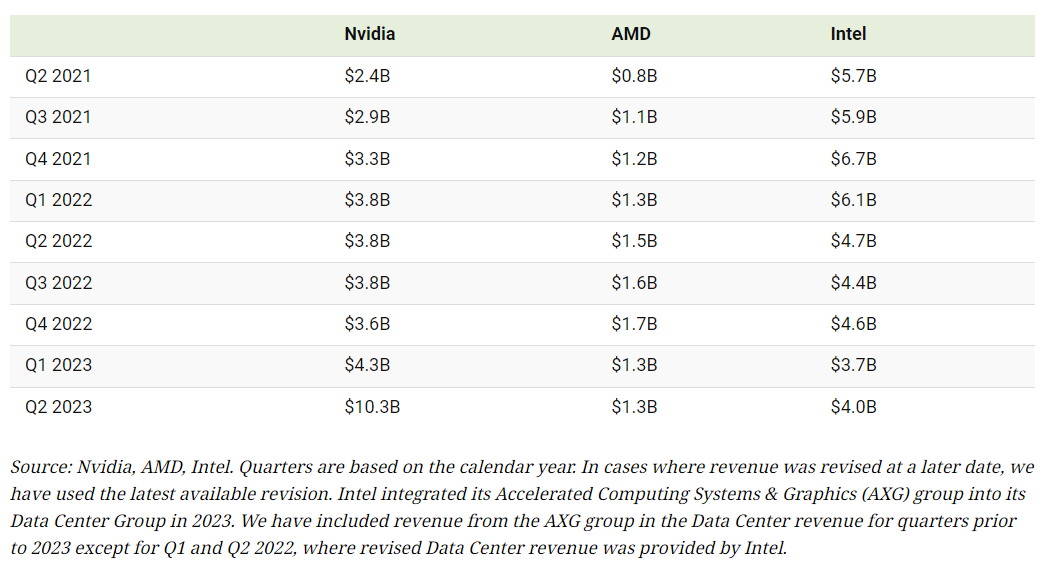The width and height of the screenshot is (1062, 586).
Task: Click the Nvidia column header
Action: [x=370, y=34]
